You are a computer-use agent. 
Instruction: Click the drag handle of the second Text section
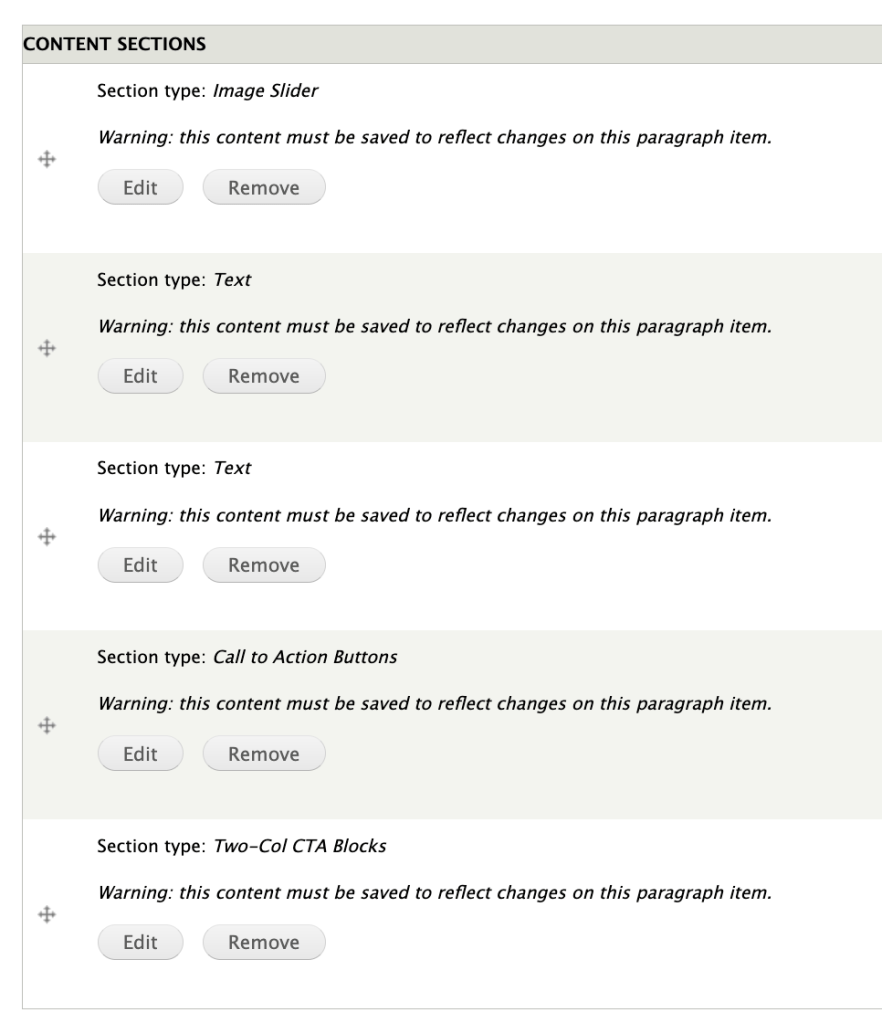pyautogui.click(x=44, y=537)
